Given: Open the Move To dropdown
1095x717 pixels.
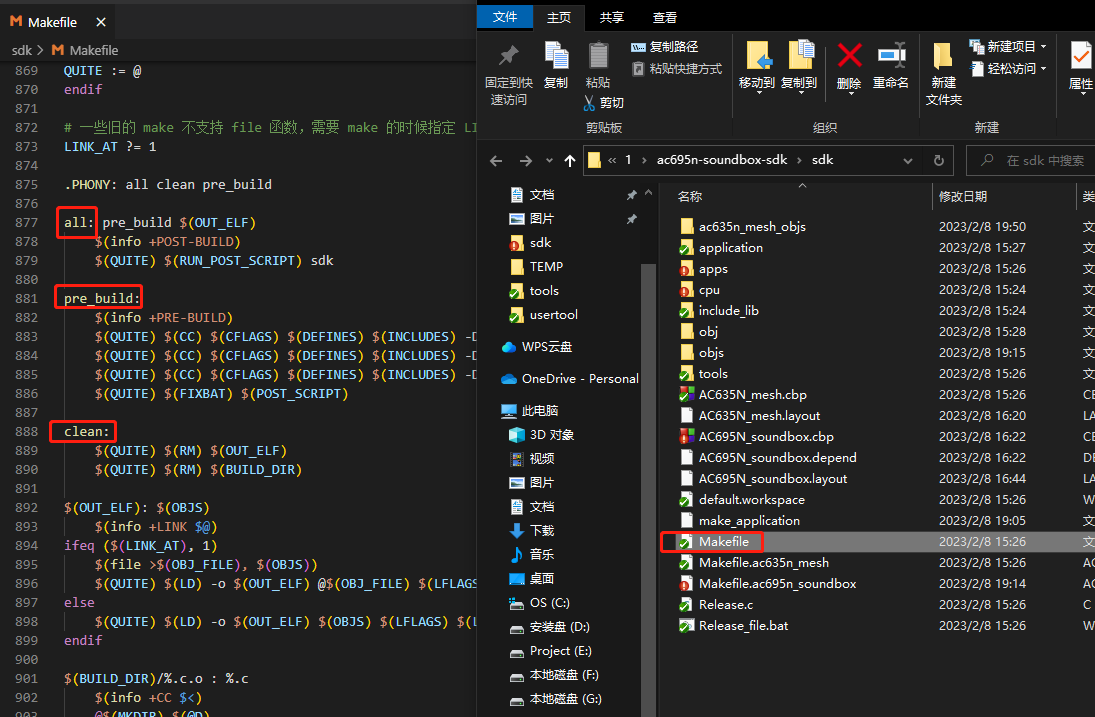Looking at the screenshot, I should 758,91.
